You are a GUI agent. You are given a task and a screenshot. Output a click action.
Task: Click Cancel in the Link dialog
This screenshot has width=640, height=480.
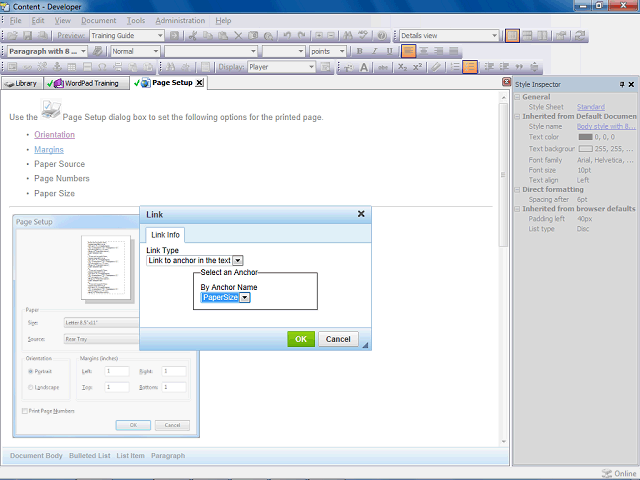[338, 339]
